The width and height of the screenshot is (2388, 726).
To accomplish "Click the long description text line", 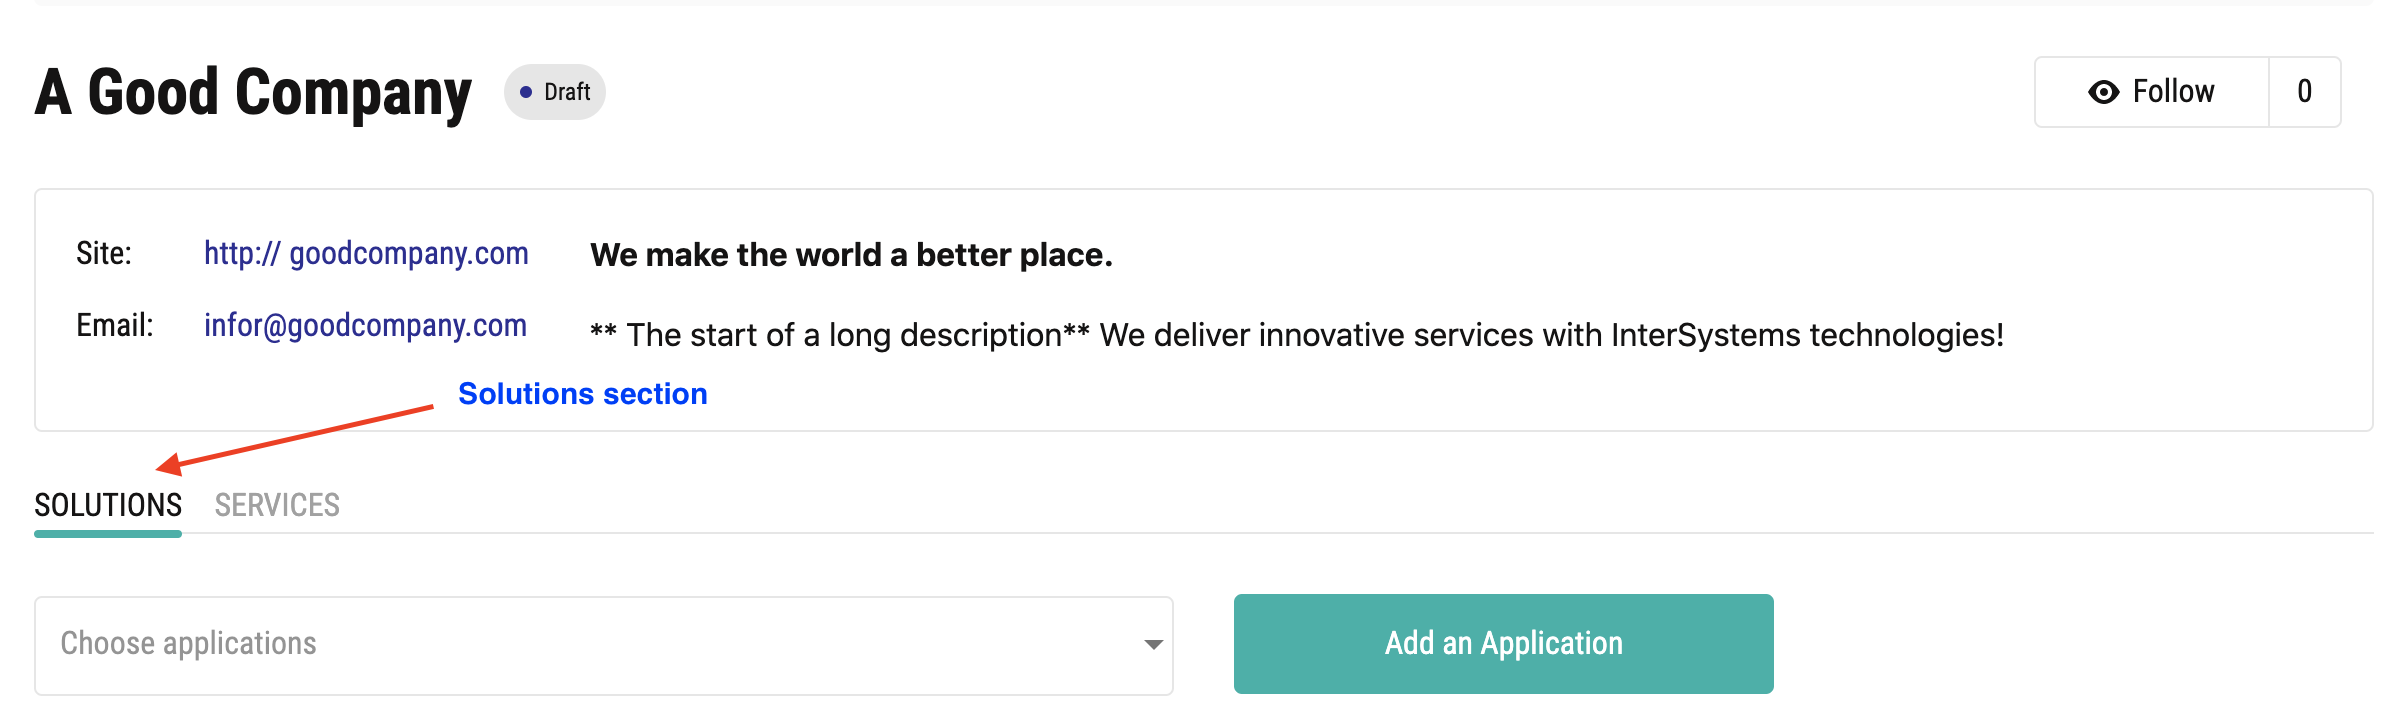I will pos(1297,335).
